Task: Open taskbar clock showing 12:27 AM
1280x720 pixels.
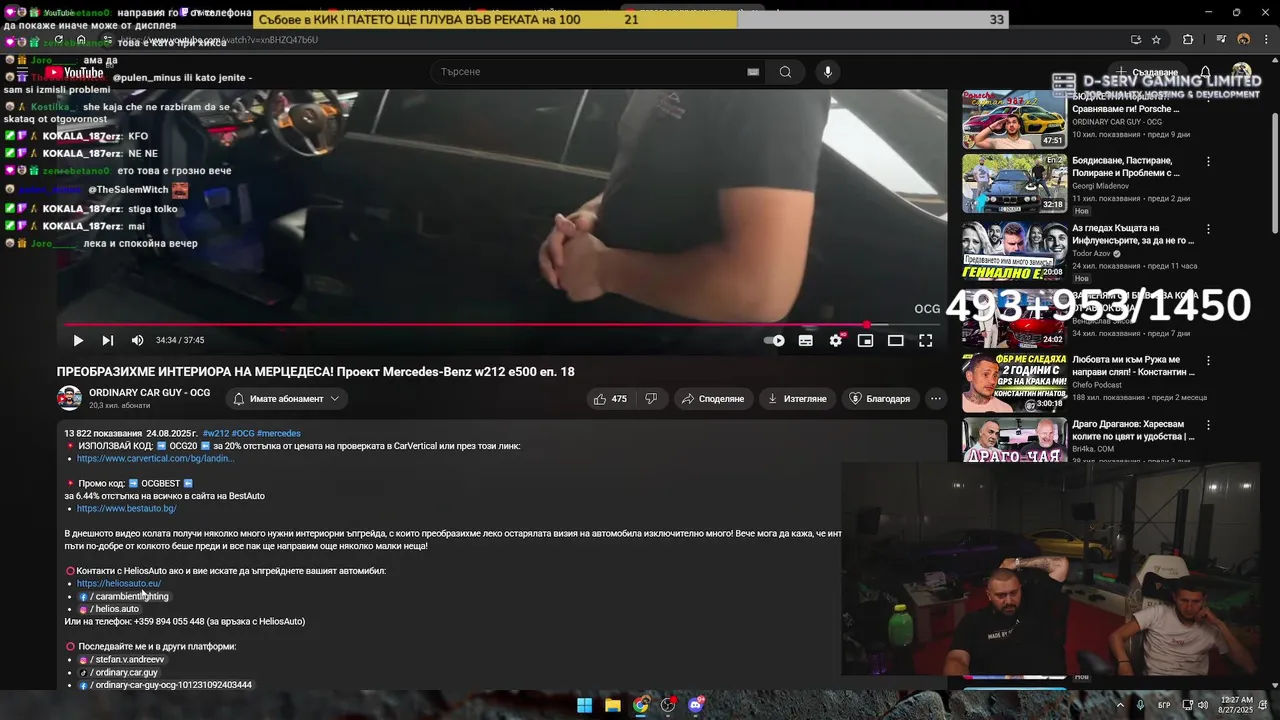Action: pos(1236,705)
